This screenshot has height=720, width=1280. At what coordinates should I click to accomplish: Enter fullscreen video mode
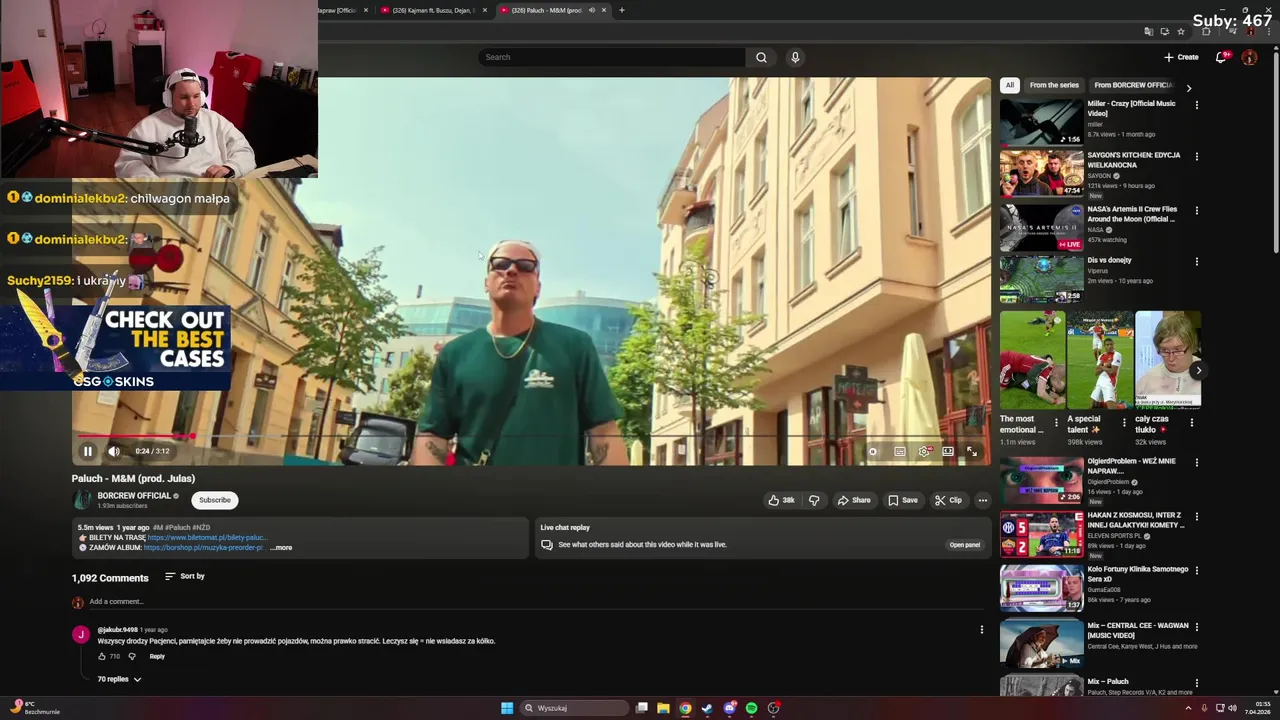coord(971,452)
